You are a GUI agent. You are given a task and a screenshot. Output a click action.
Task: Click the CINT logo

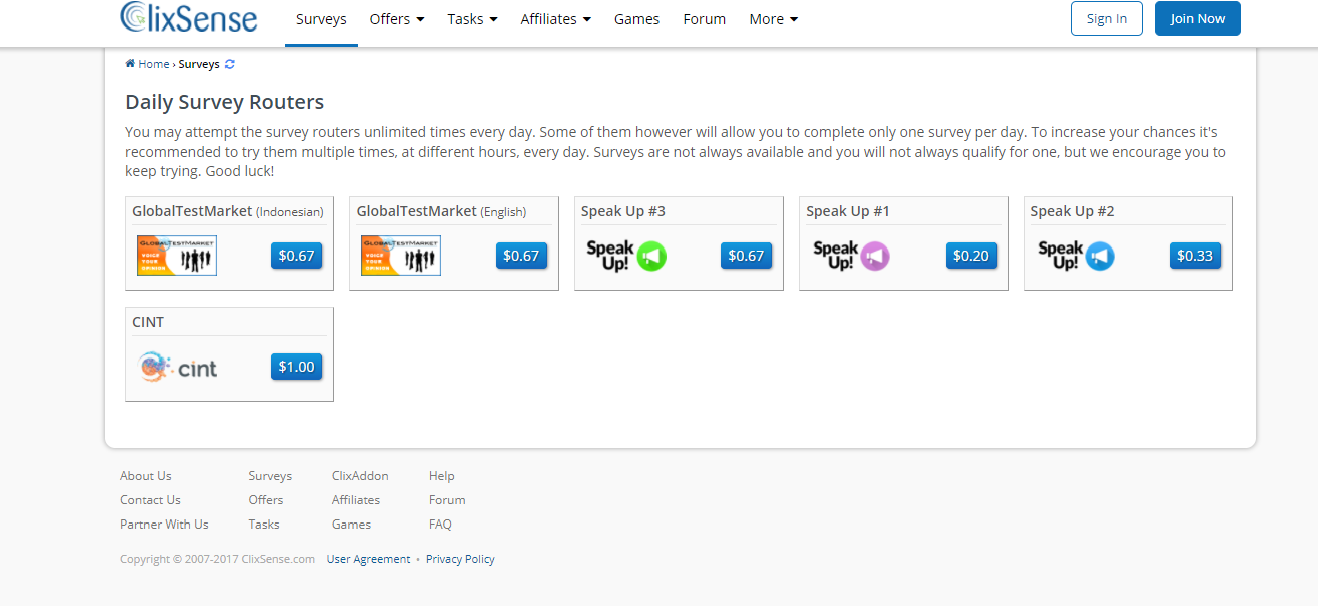pos(178,367)
